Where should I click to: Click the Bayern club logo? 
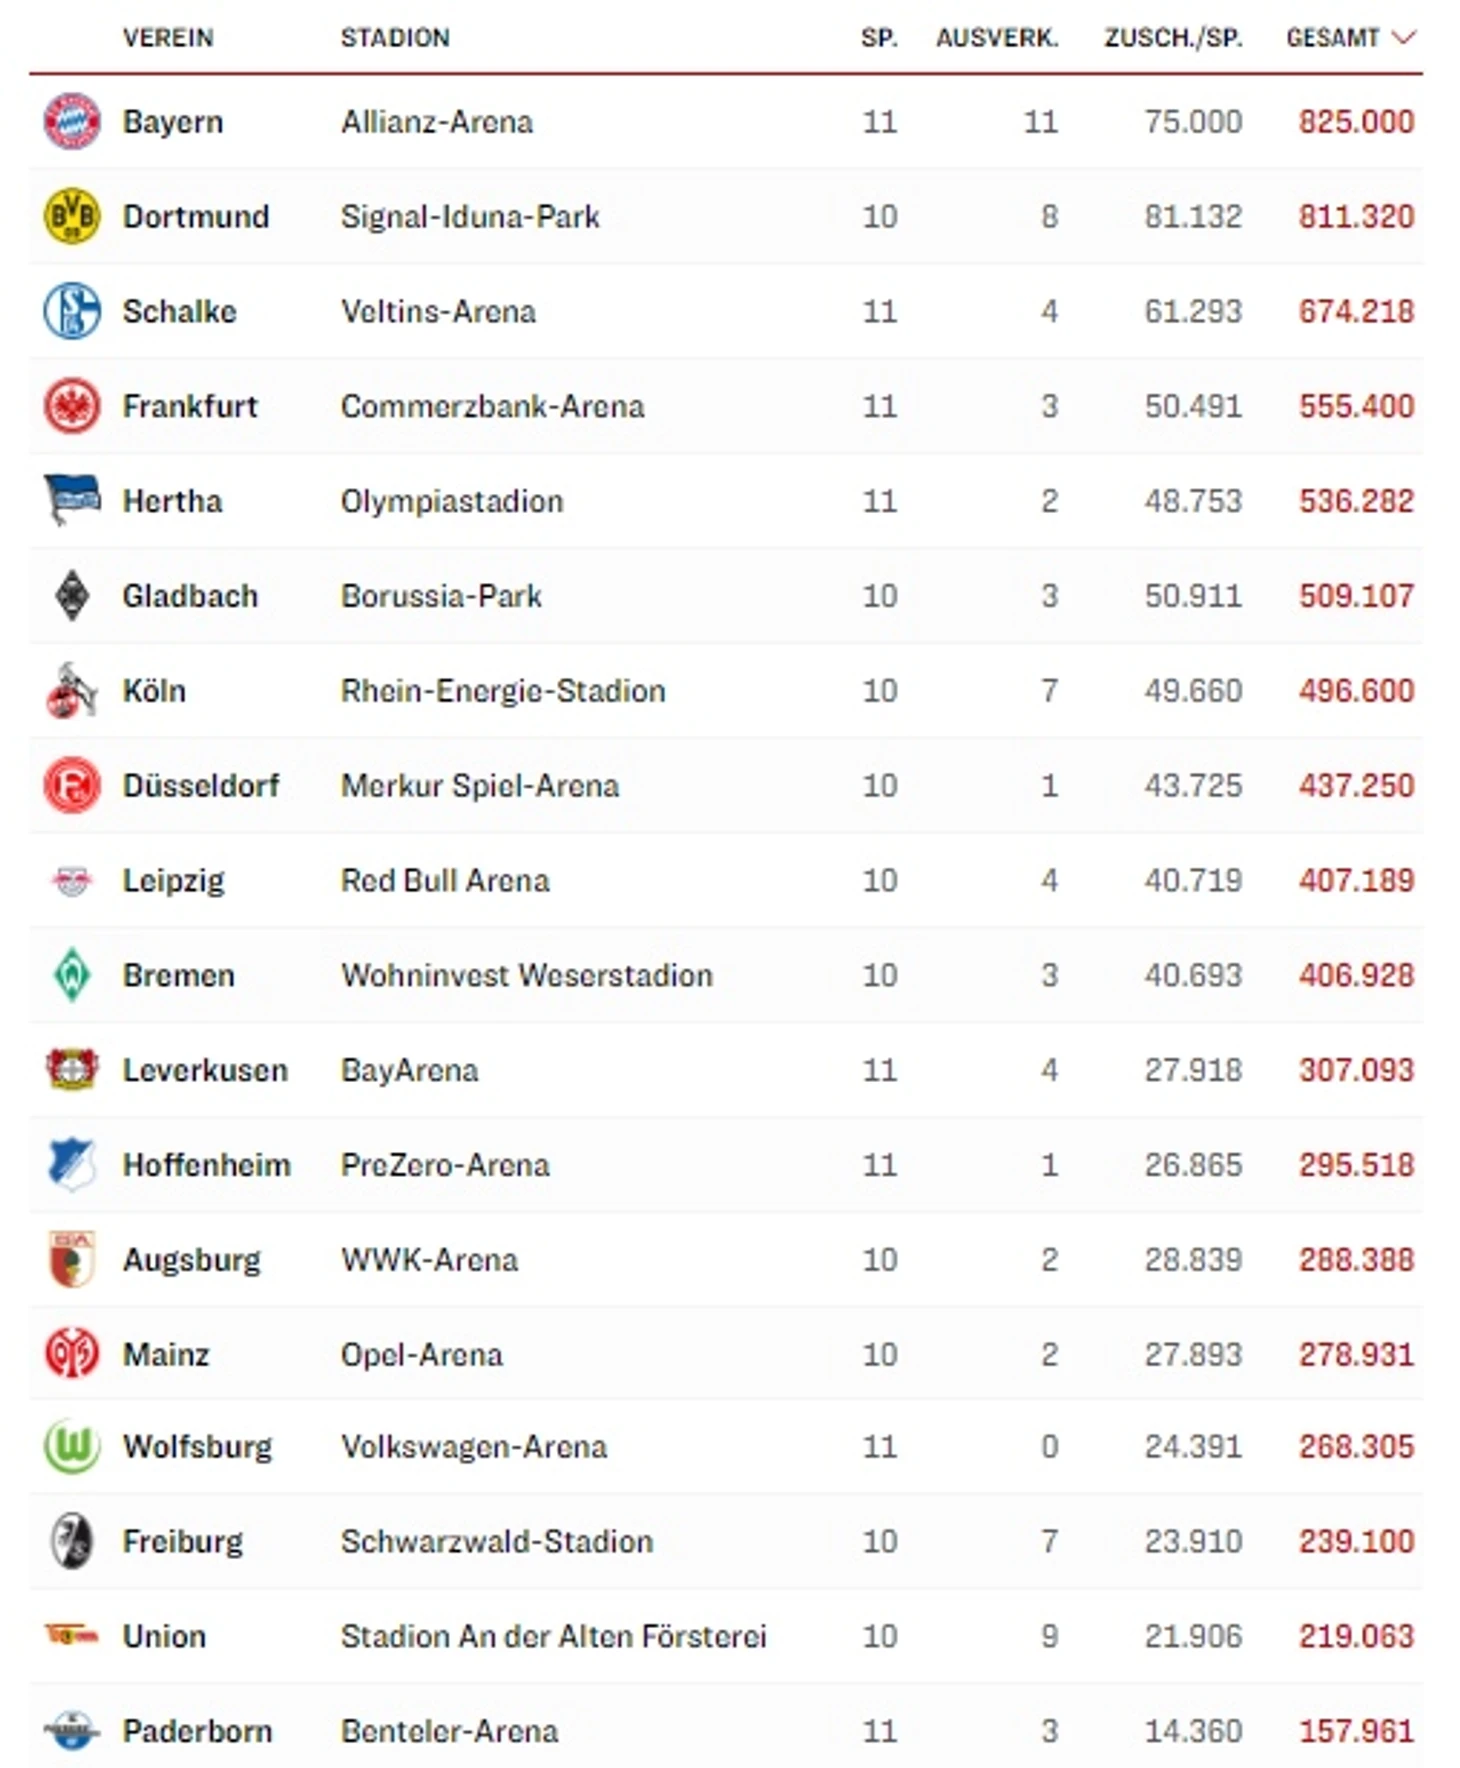point(72,122)
